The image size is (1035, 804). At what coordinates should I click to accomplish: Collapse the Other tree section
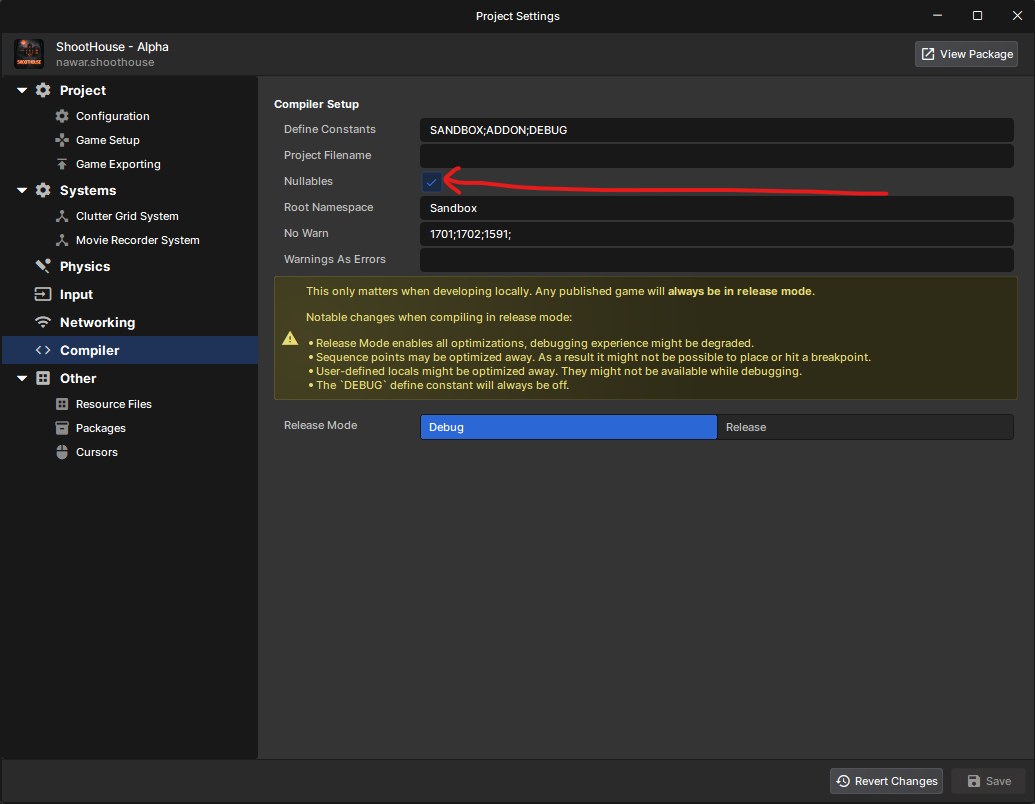click(x=22, y=378)
